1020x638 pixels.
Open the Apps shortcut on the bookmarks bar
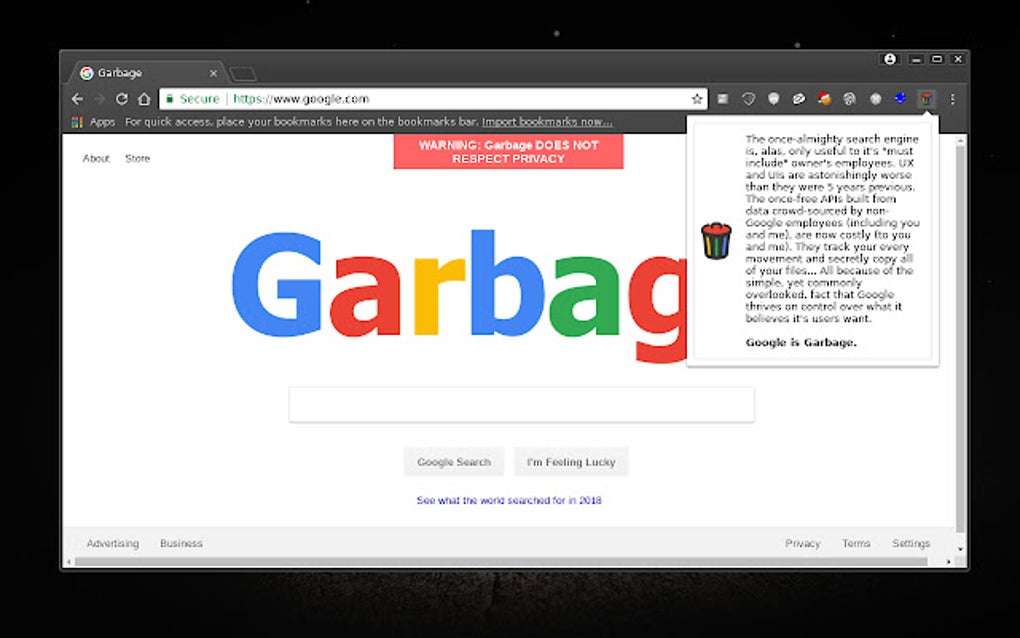click(88, 121)
